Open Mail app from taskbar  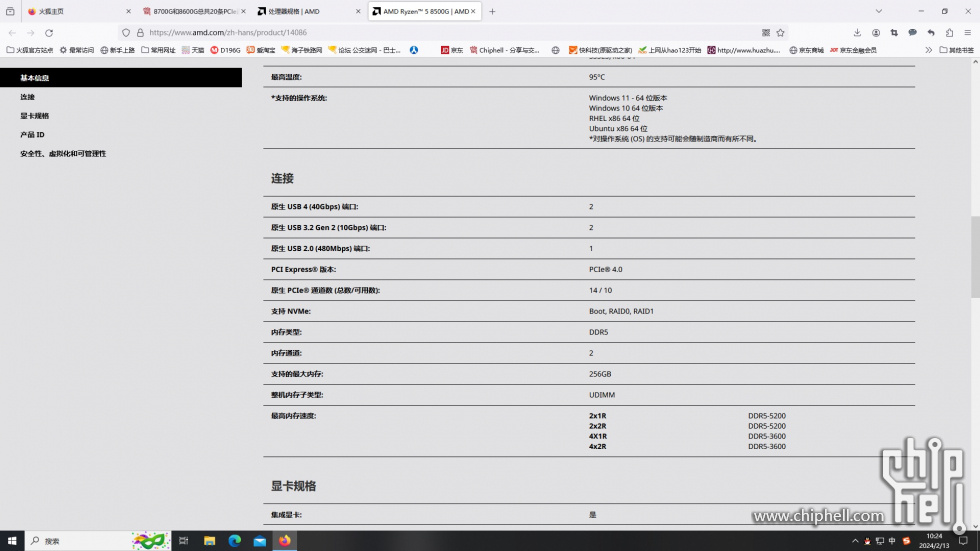tap(260, 541)
